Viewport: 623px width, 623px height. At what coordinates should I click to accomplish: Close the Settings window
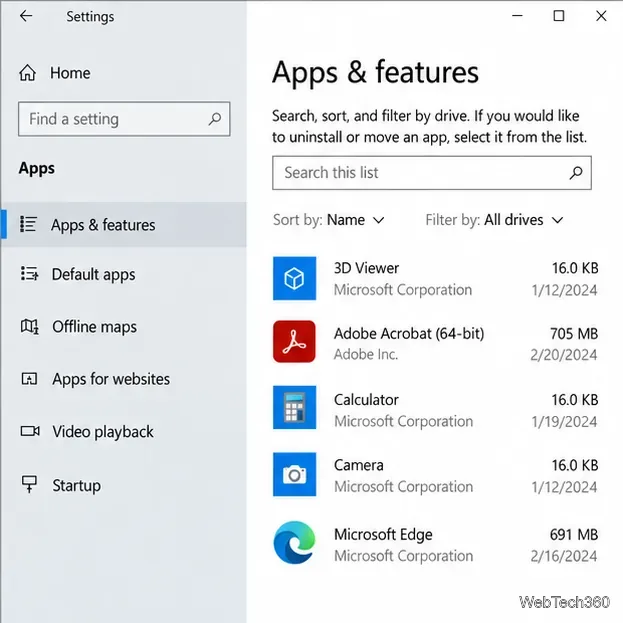click(x=601, y=16)
